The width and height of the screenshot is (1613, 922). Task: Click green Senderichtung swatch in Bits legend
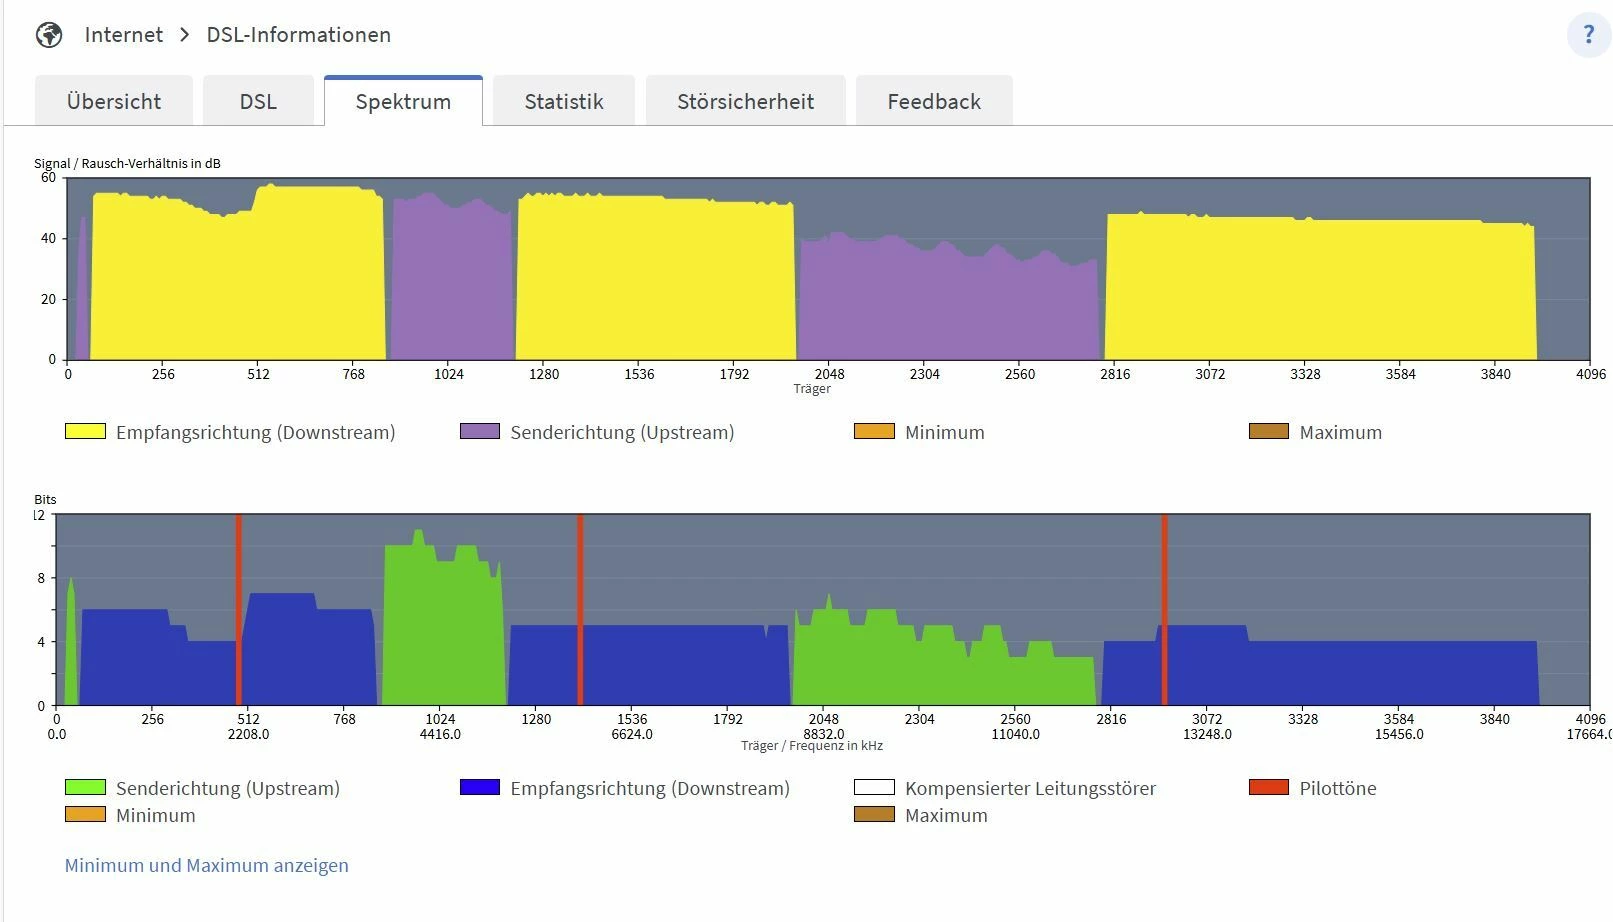click(x=85, y=787)
